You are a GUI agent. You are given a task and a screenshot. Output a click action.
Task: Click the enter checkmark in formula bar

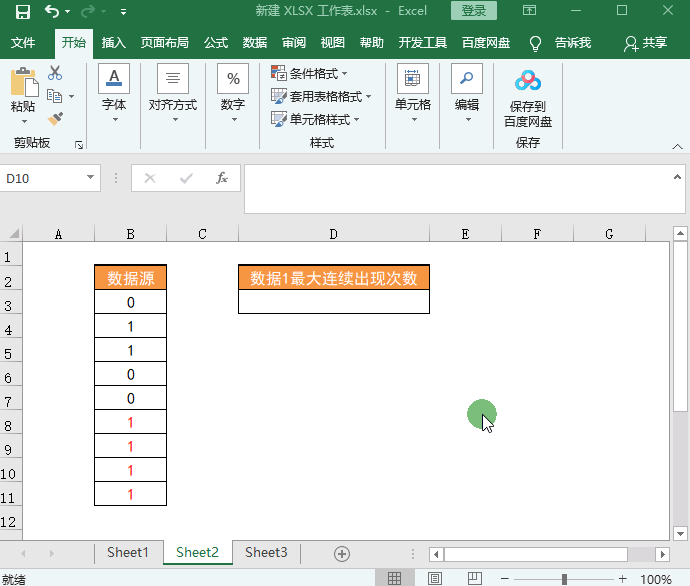pos(186,178)
